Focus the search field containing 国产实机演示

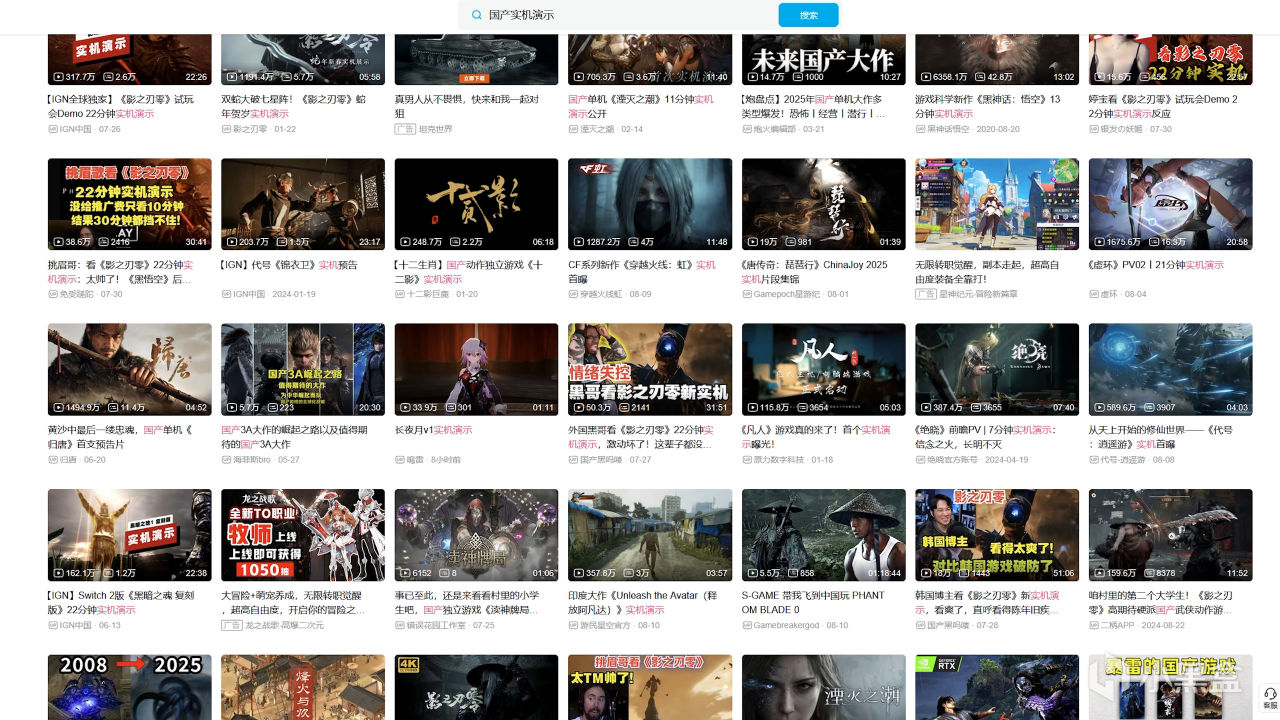pyautogui.click(x=630, y=15)
